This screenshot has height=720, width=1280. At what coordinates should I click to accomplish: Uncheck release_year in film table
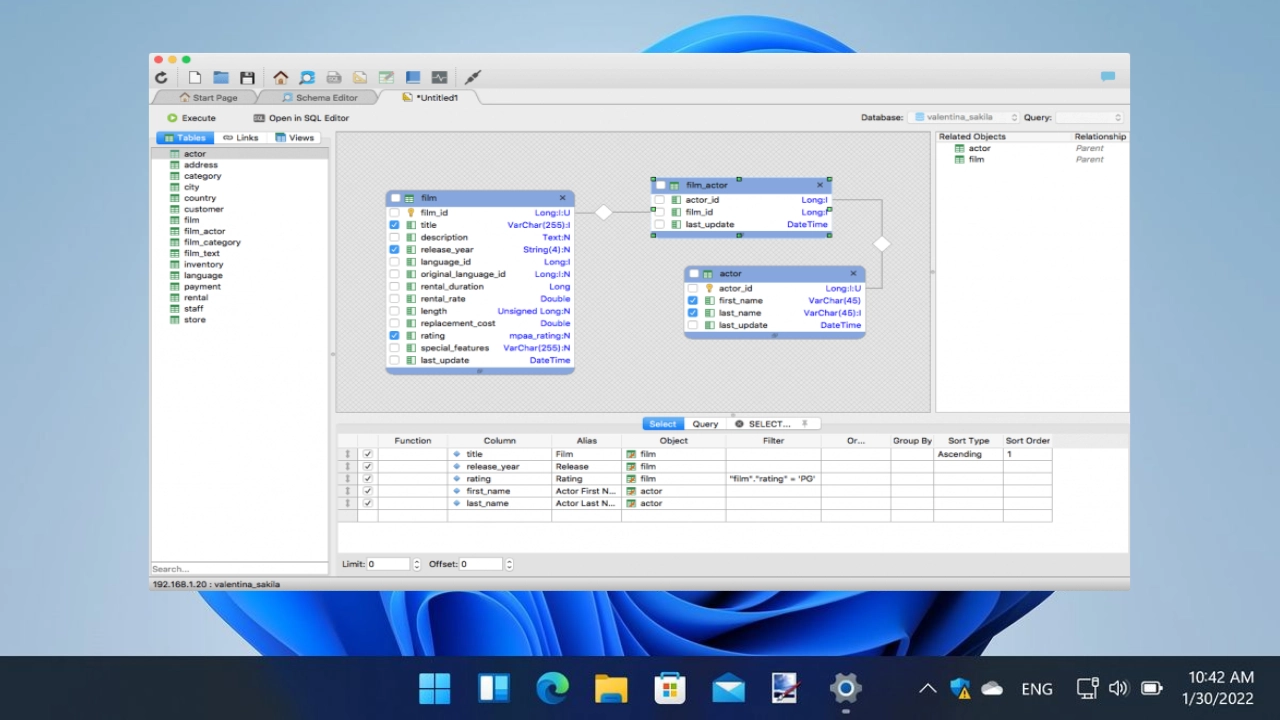pyautogui.click(x=395, y=250)
